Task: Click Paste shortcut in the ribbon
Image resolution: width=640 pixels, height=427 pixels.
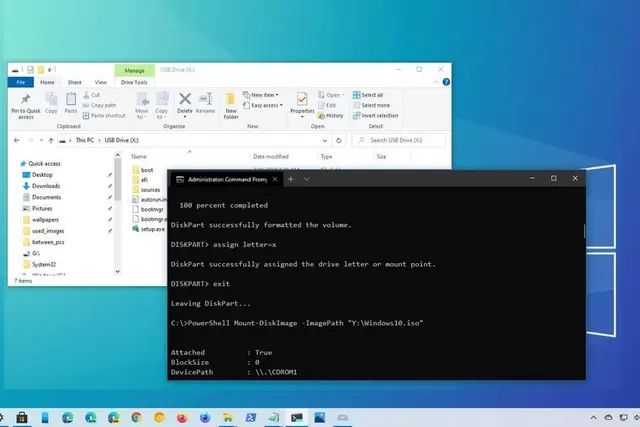Action: click(x=104, y=116)
